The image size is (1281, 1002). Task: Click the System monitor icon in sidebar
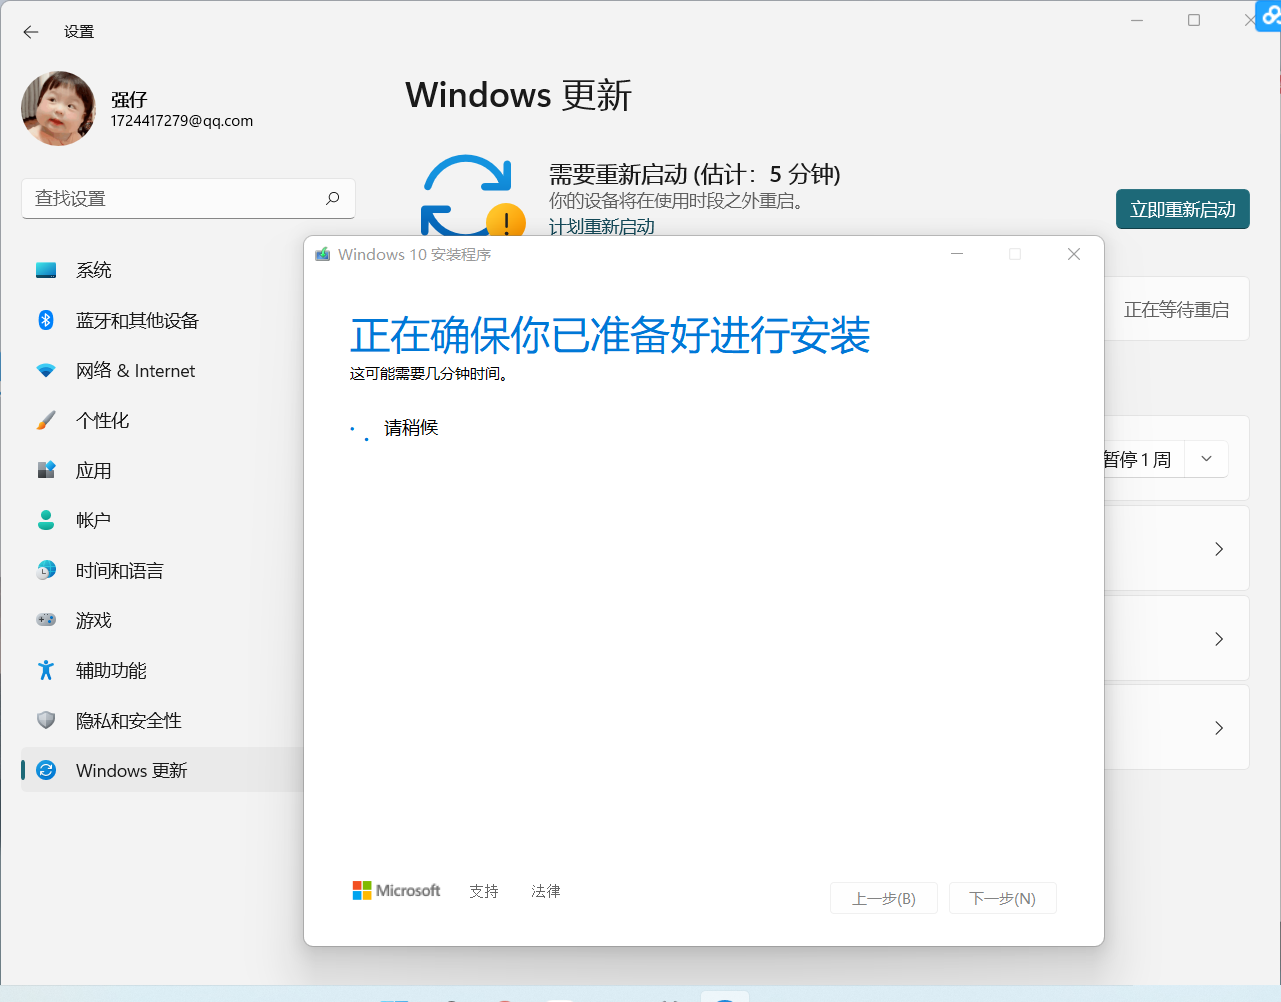(46, 270)
